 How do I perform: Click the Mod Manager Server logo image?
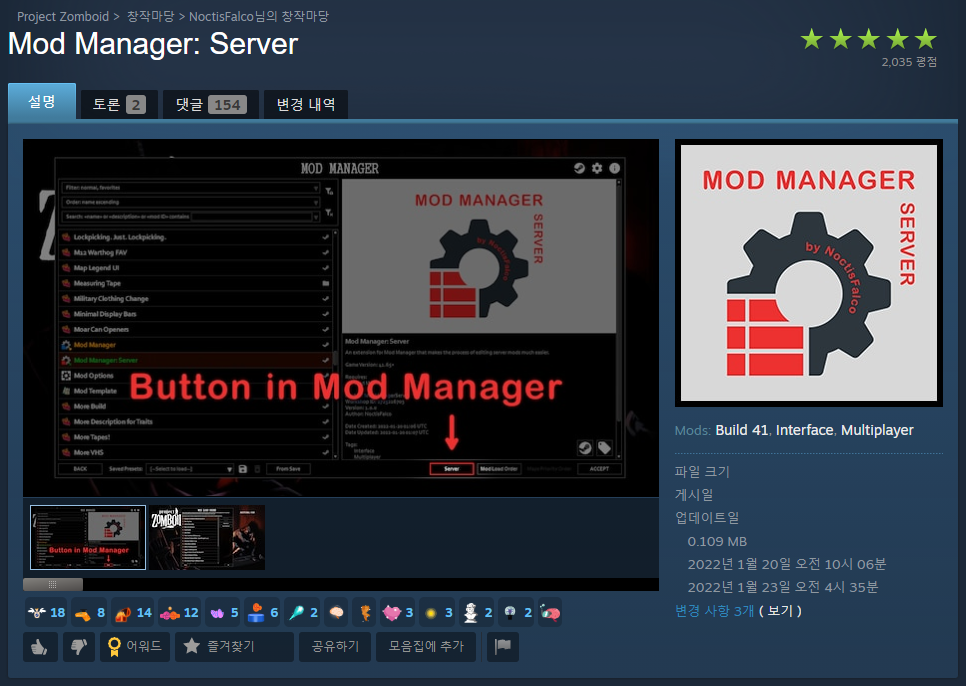coord(809,273)
